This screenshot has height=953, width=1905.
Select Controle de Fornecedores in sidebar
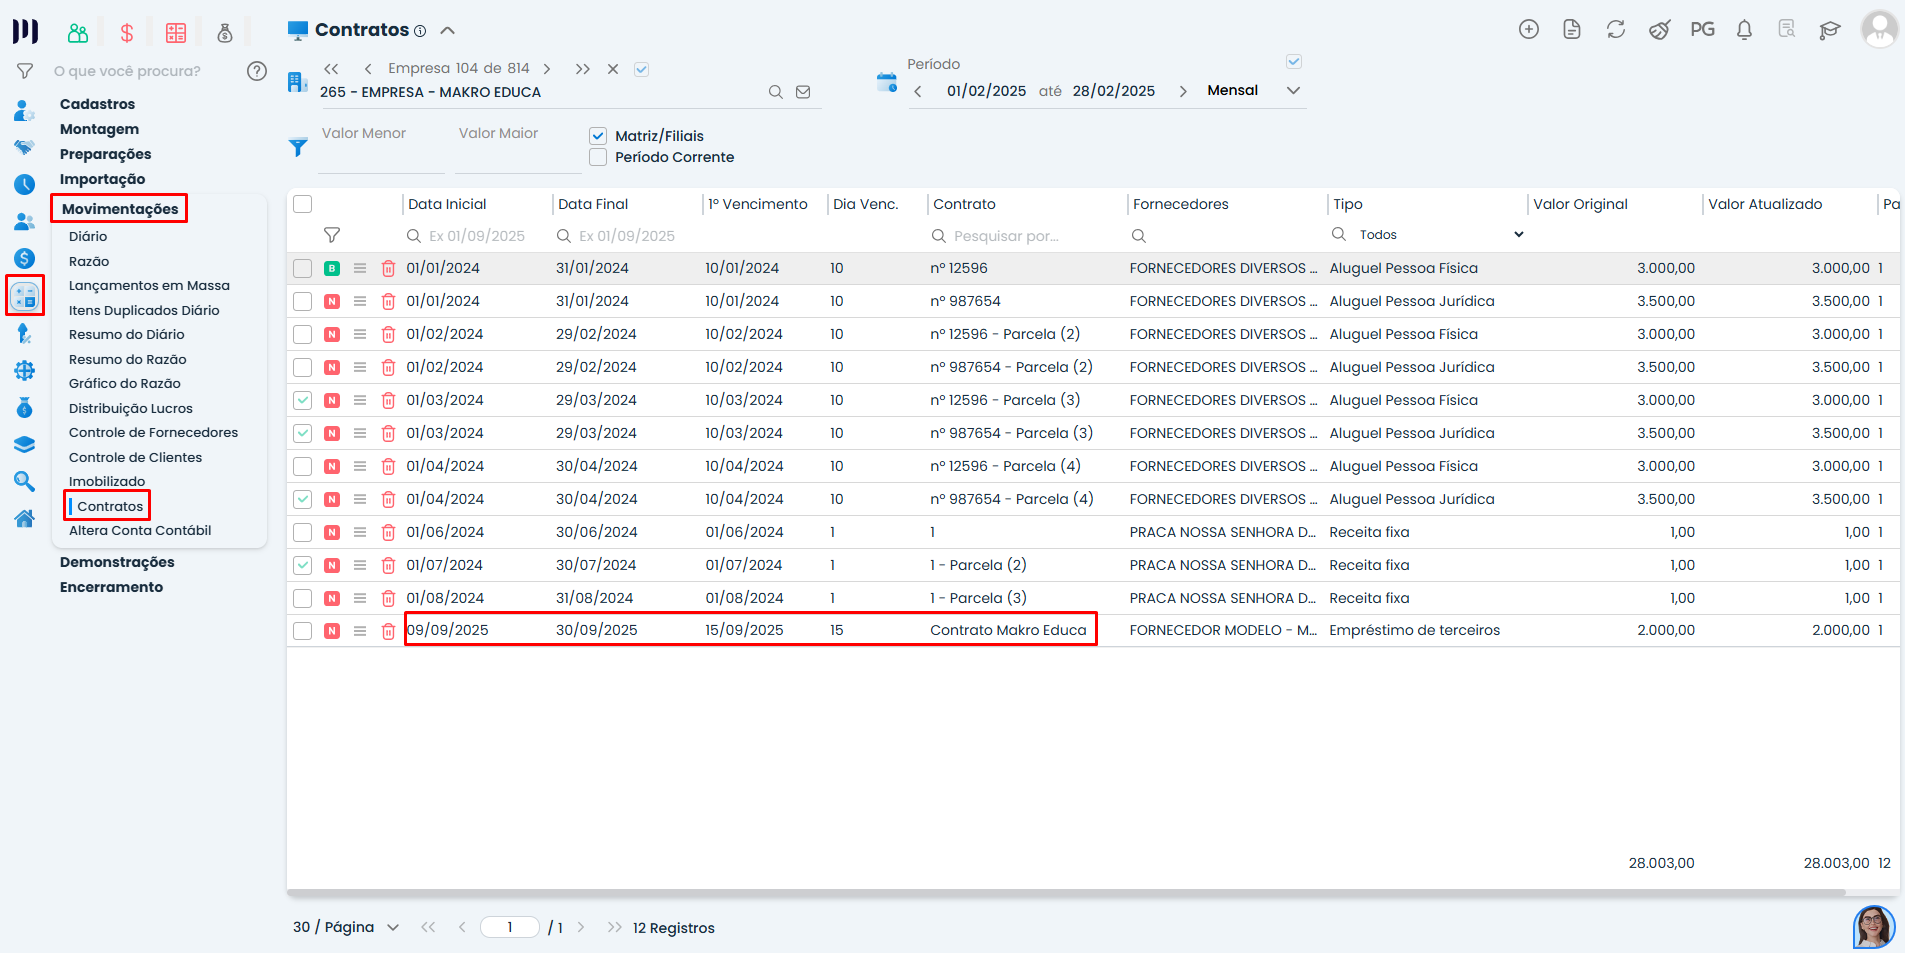click(153, 433)
